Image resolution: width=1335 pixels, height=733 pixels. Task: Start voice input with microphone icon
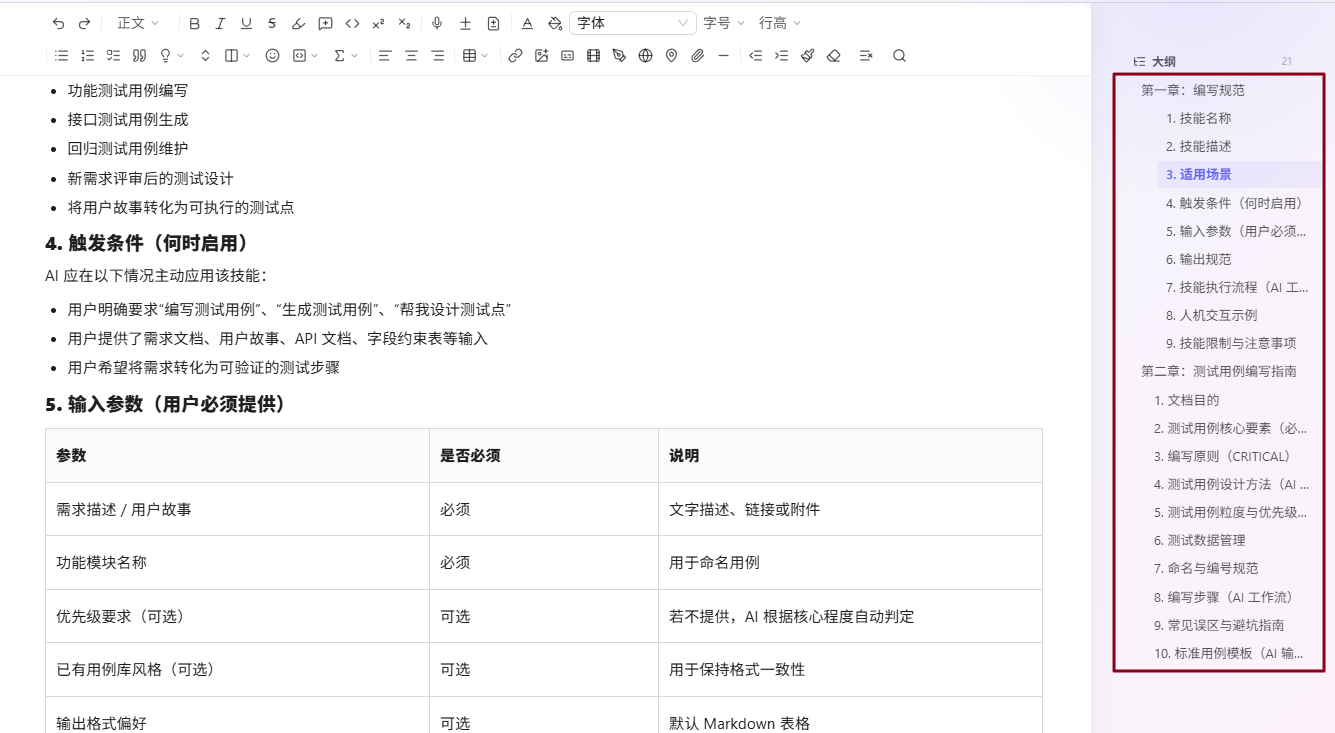pyautogui.click(x=437, y=23)
